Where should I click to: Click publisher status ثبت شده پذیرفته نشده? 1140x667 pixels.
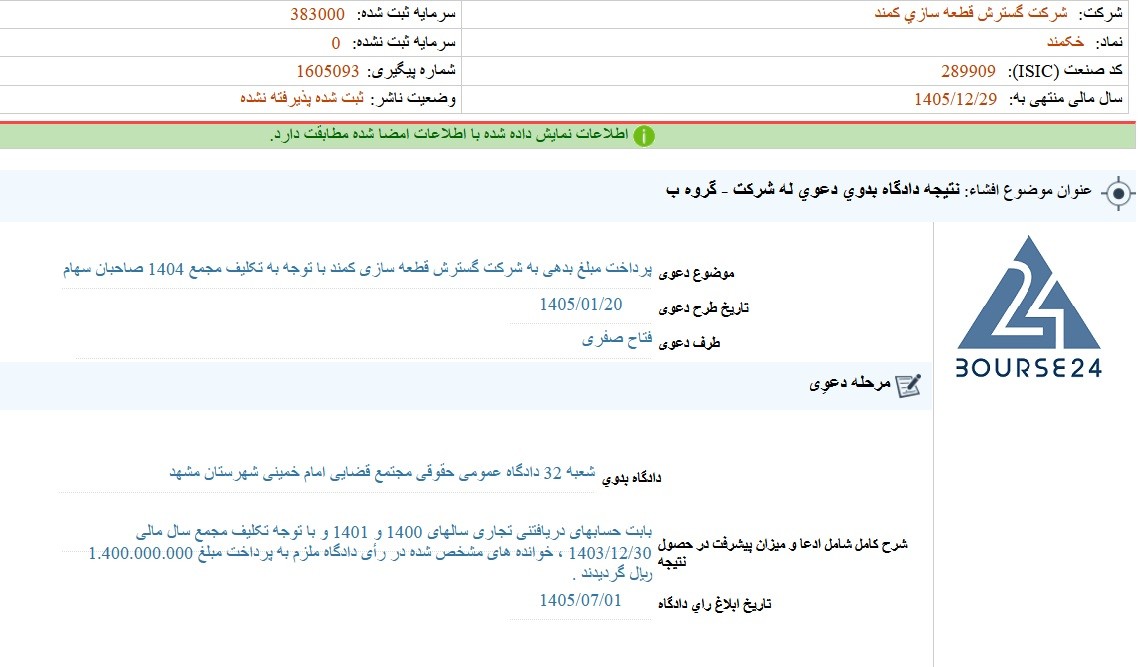[302, 99]
